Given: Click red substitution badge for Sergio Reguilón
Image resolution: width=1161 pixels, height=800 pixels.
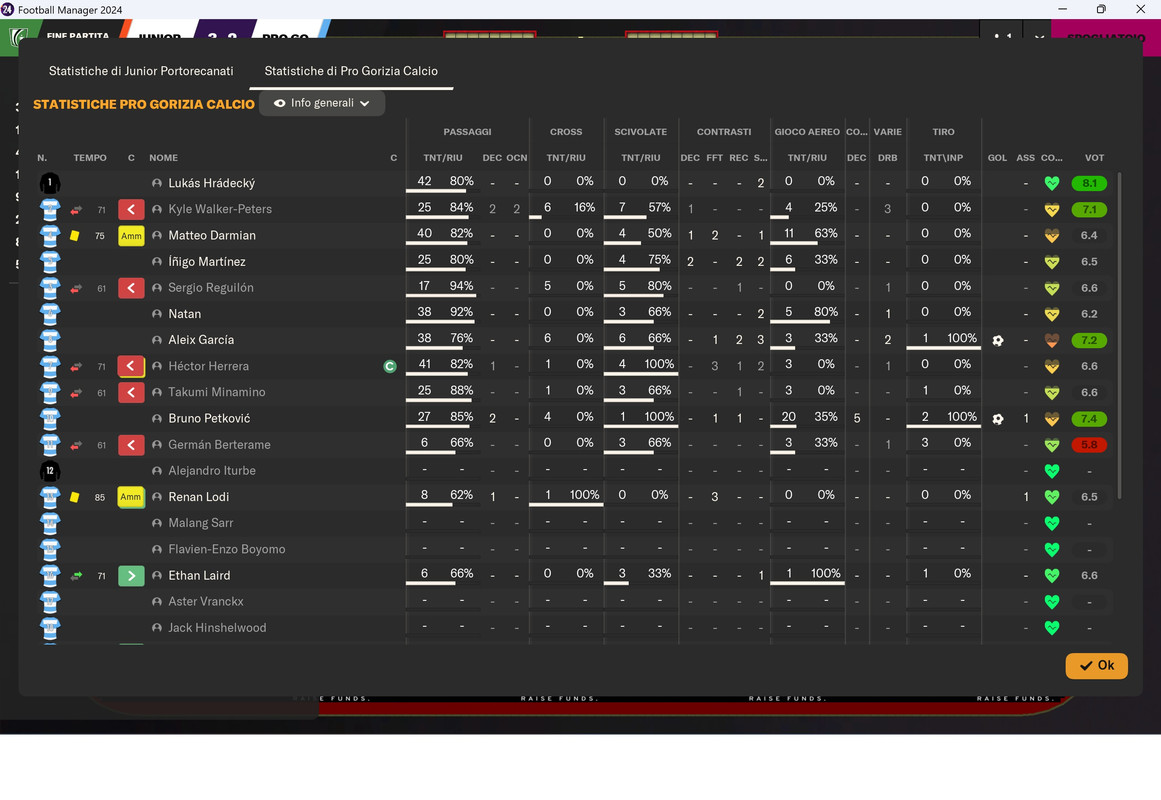Looking at the screenshot, I should pos(131,288).
